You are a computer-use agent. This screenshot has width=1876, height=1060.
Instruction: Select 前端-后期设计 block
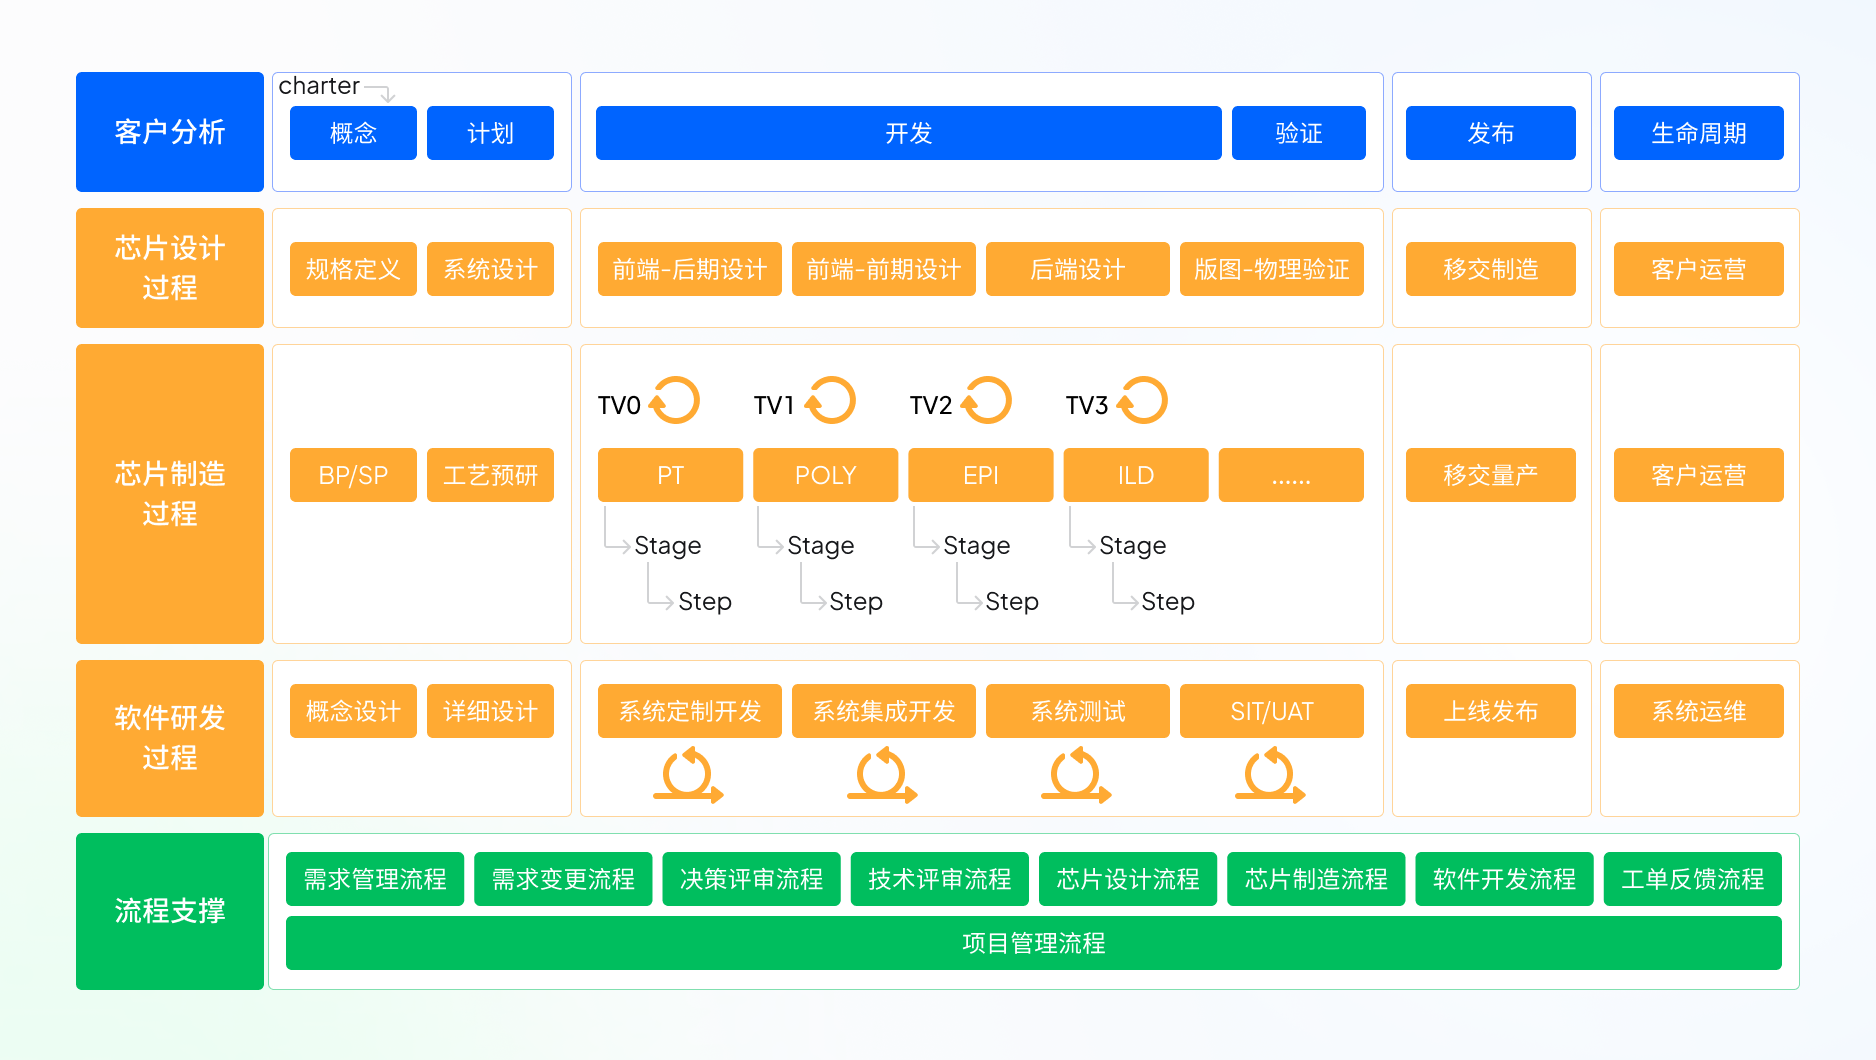[690, 269]
